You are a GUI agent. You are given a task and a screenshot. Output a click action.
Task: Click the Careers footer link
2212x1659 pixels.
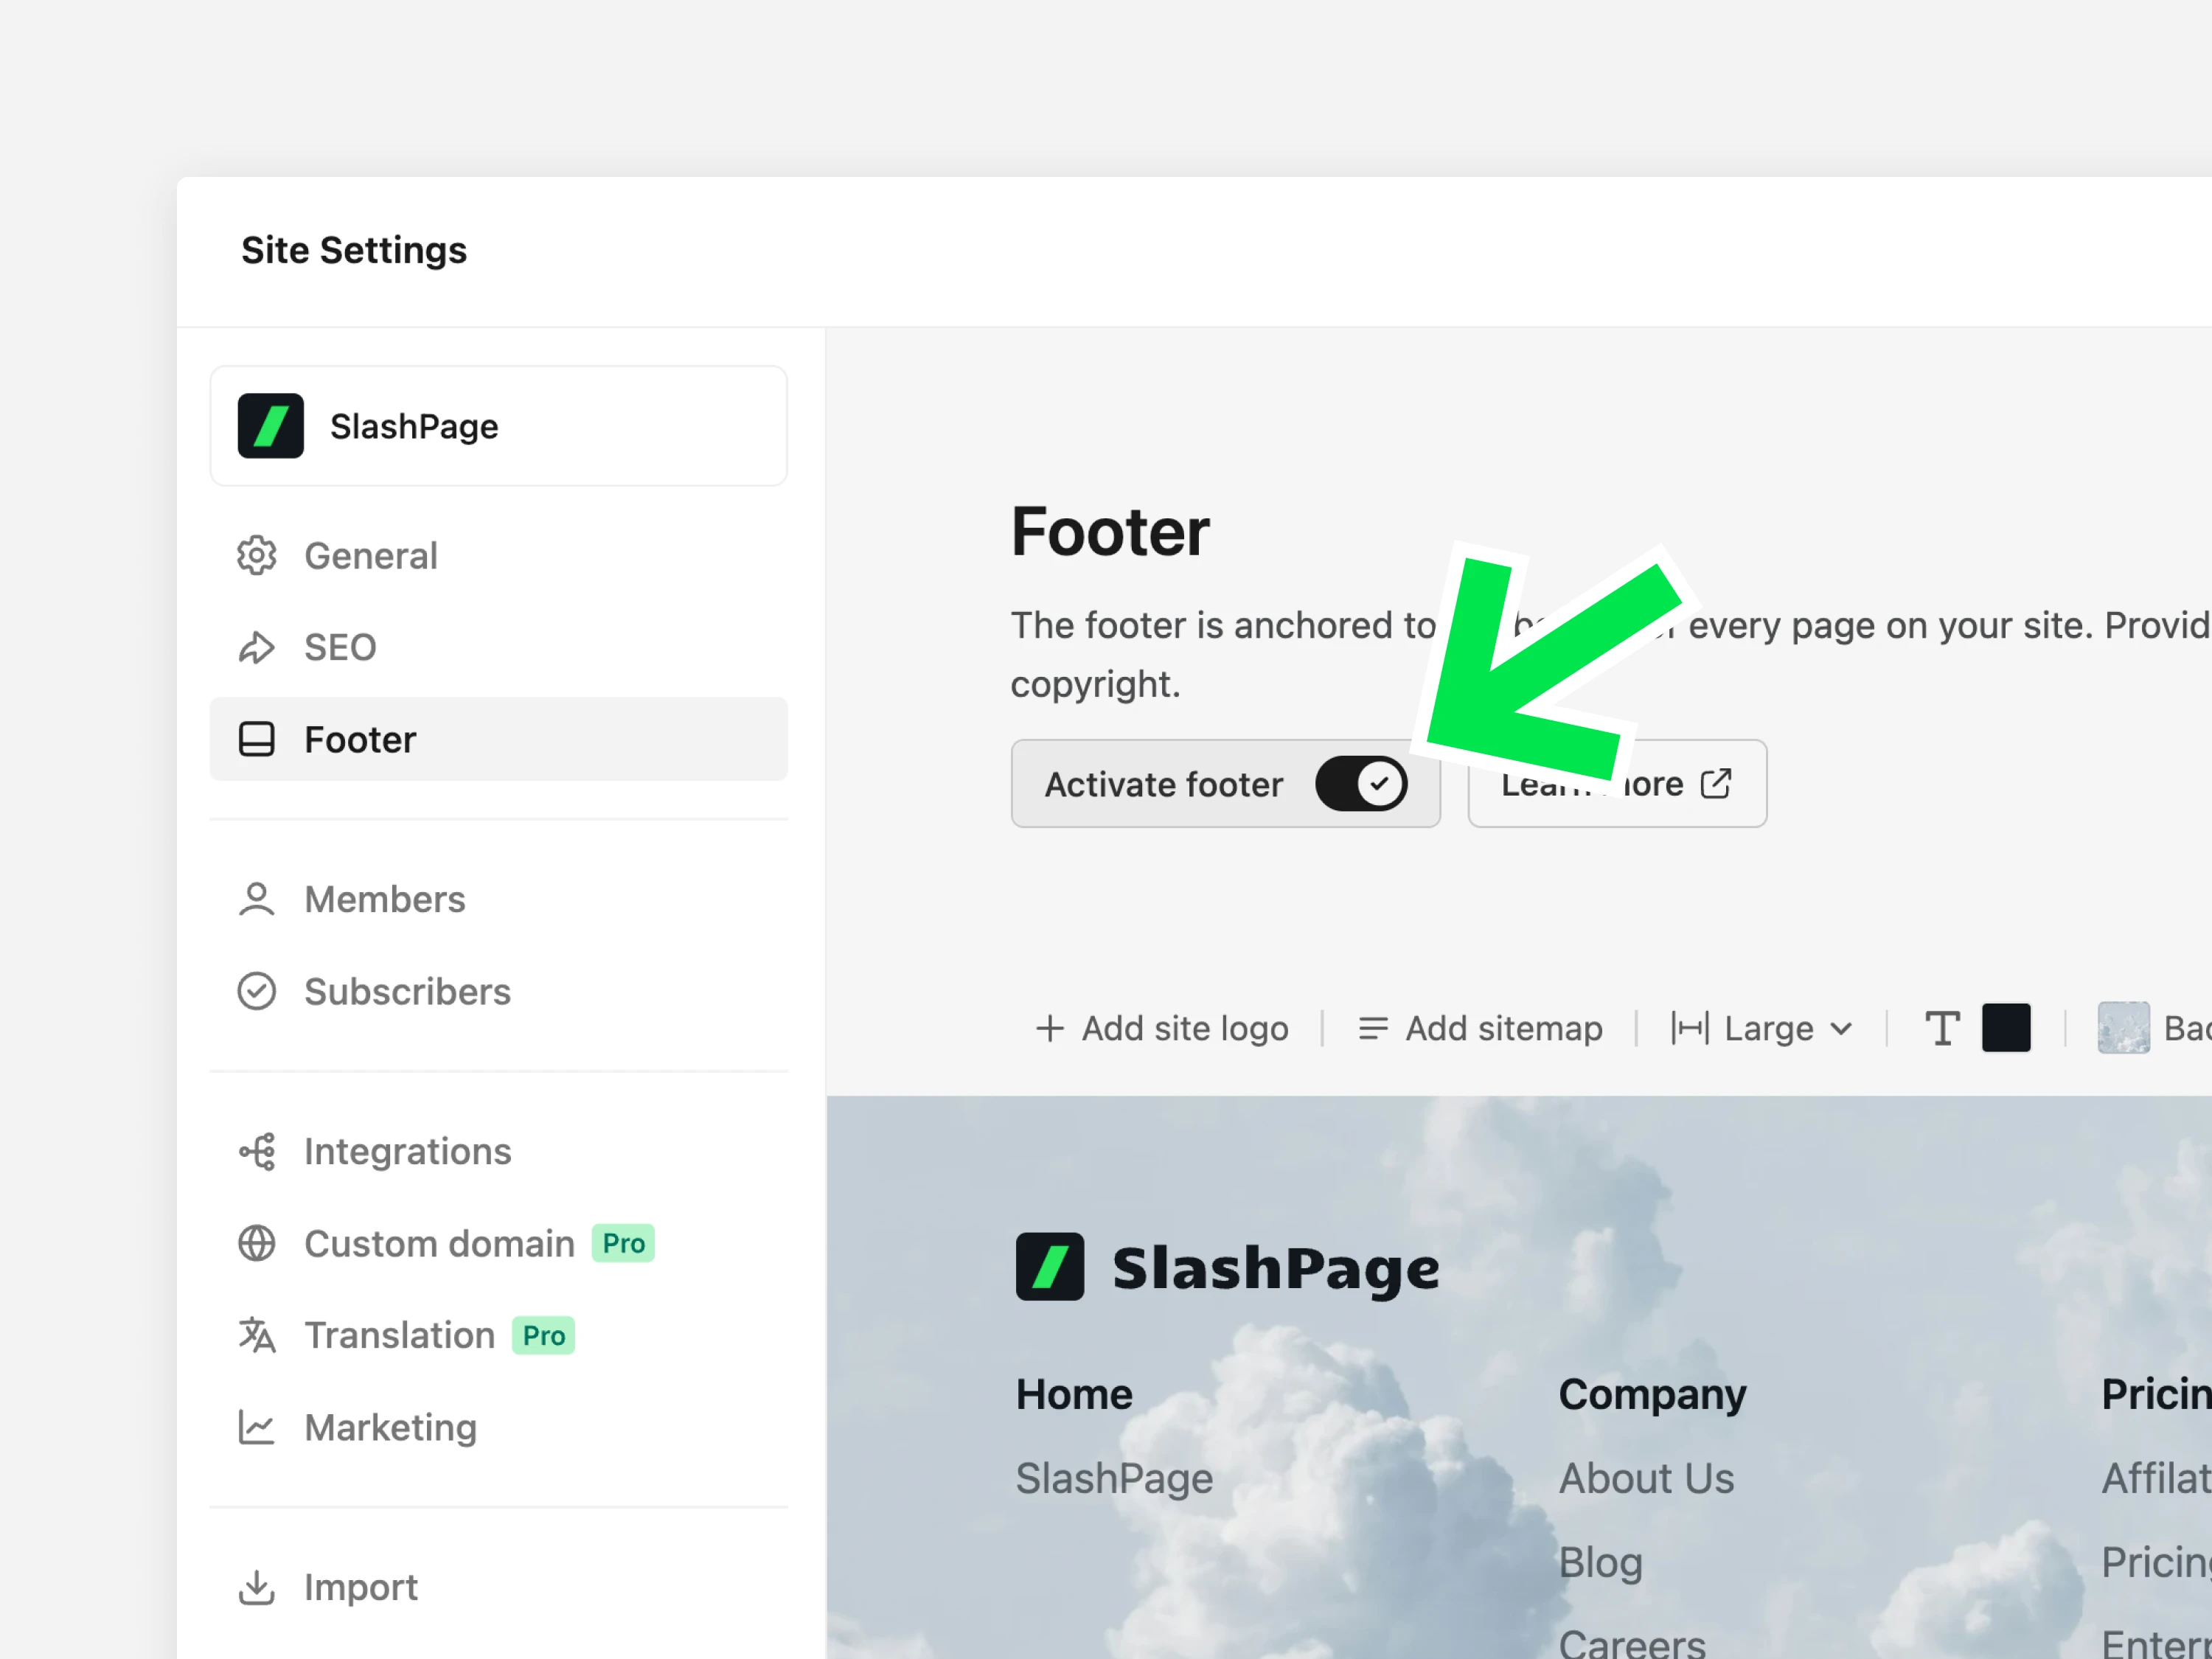pos(1632,1644)
